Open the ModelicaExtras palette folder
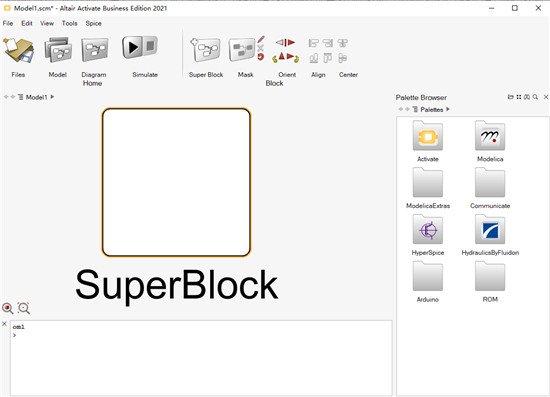This screenshot has width=550, height=397. coord(428,188)
